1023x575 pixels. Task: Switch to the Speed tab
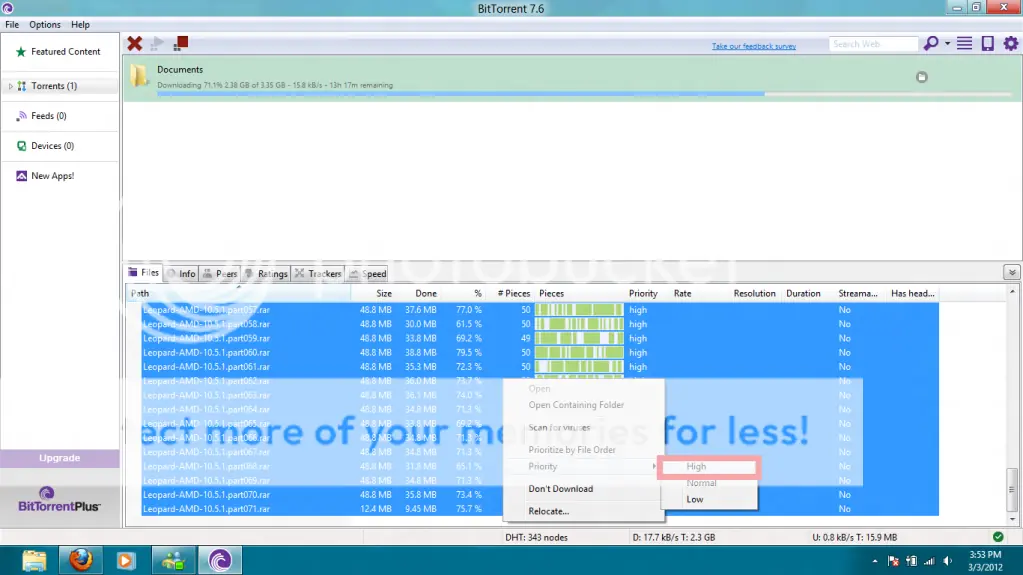368,274
